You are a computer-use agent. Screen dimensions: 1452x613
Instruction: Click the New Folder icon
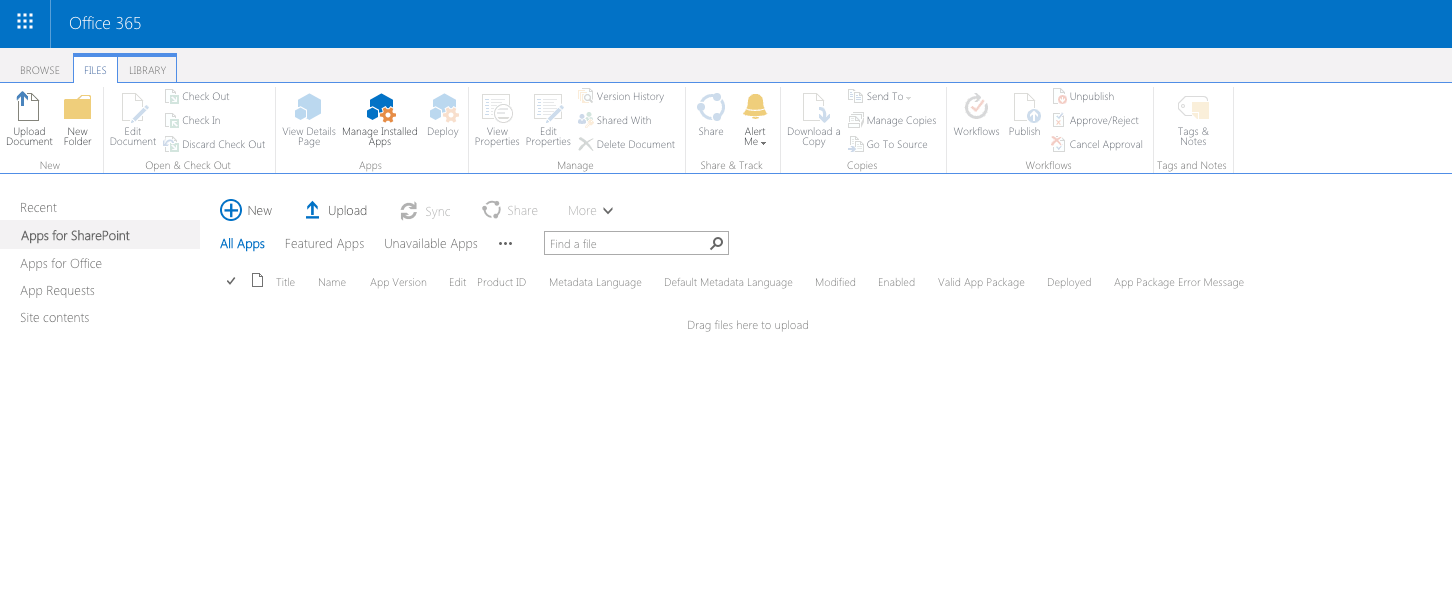point(77,116)
